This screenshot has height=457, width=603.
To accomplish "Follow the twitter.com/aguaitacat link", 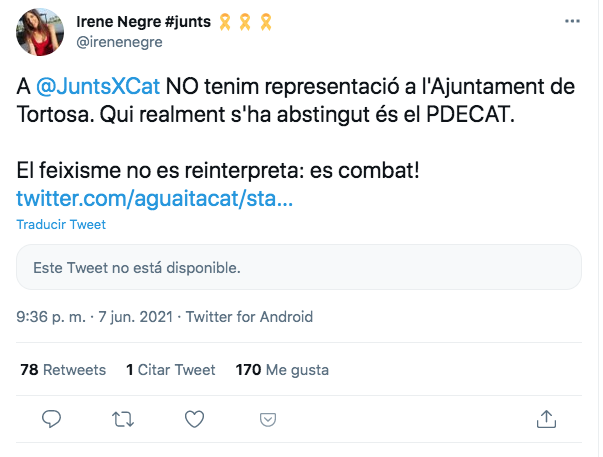I will pos(155,197).
